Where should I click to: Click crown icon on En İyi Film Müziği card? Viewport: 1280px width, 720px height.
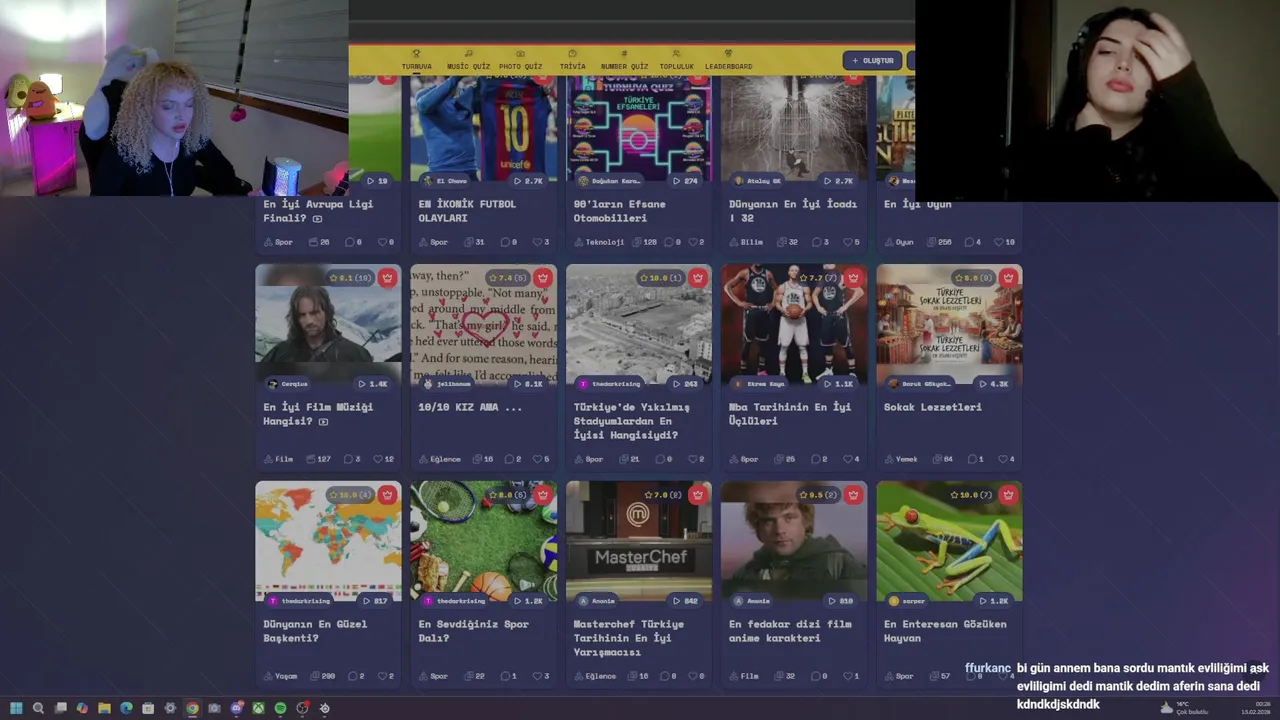[x=387, y=278]
